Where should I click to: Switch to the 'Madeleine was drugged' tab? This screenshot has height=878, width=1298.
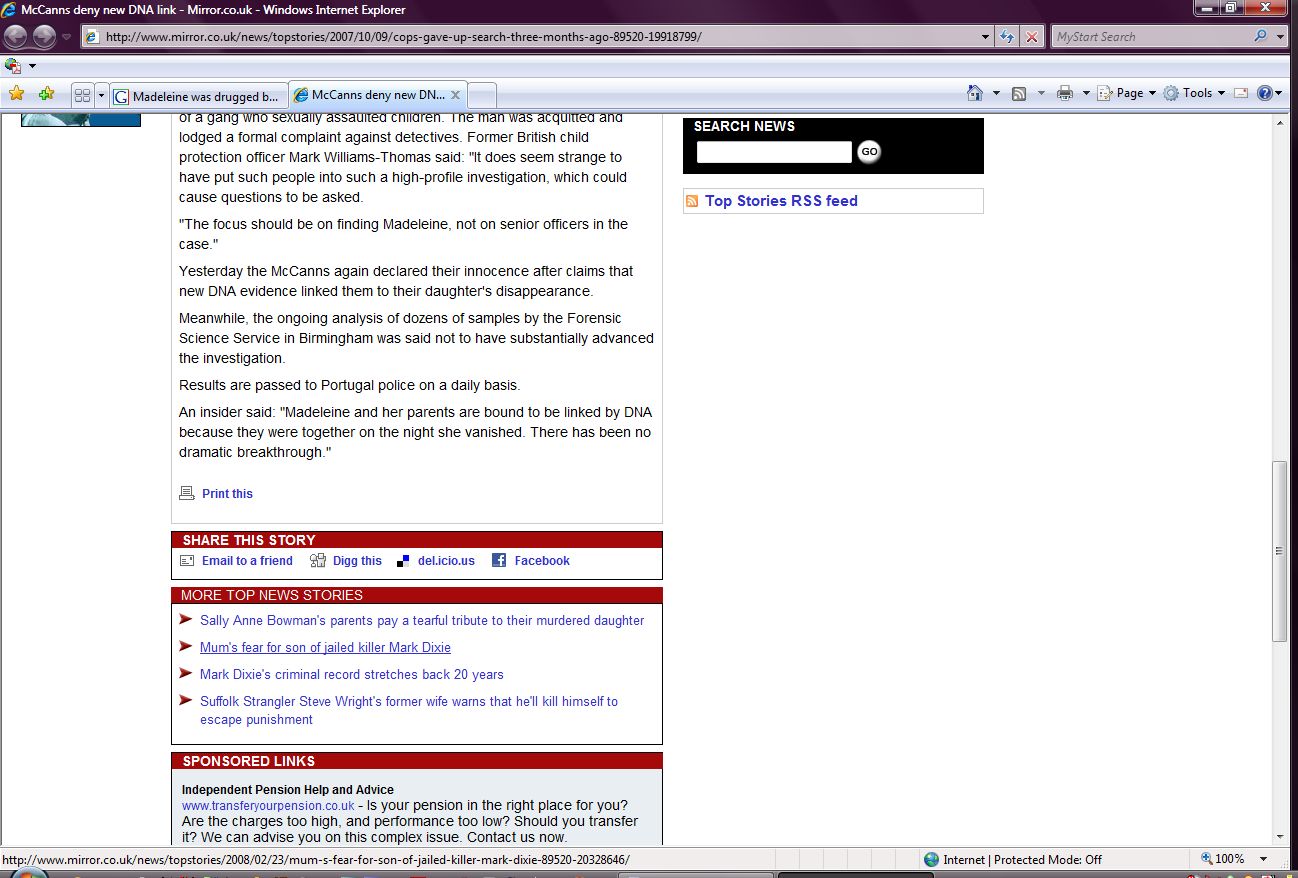198,96
